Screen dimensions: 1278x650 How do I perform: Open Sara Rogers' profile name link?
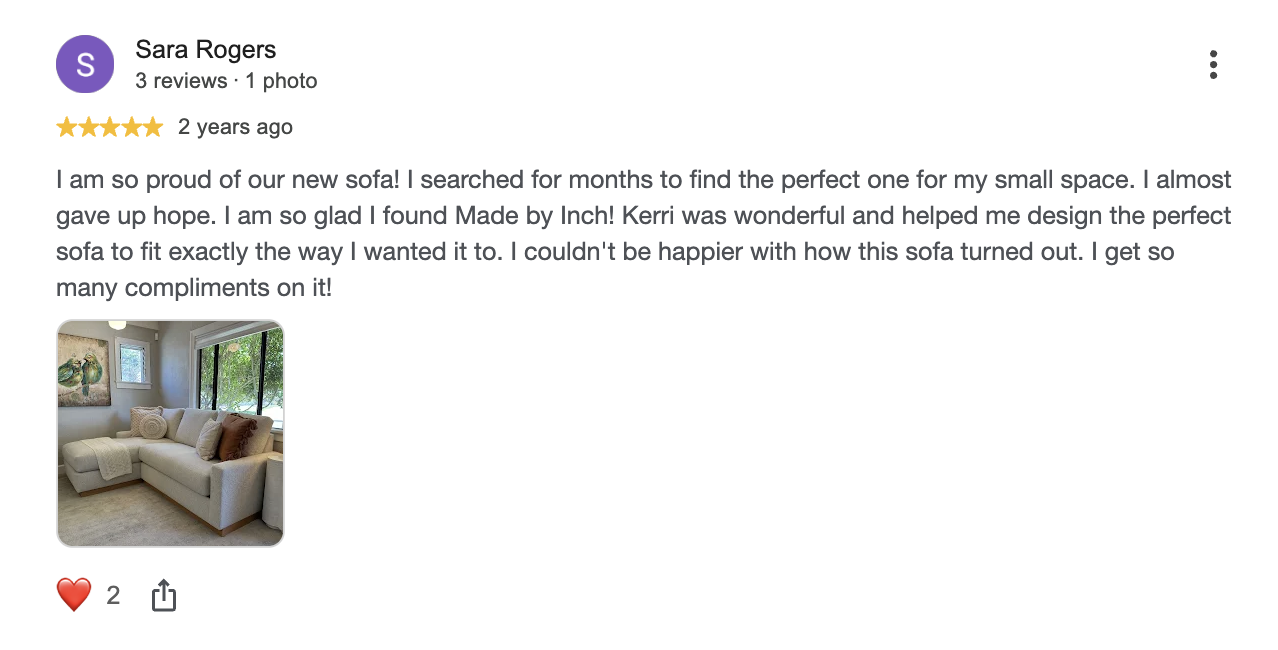206,49
